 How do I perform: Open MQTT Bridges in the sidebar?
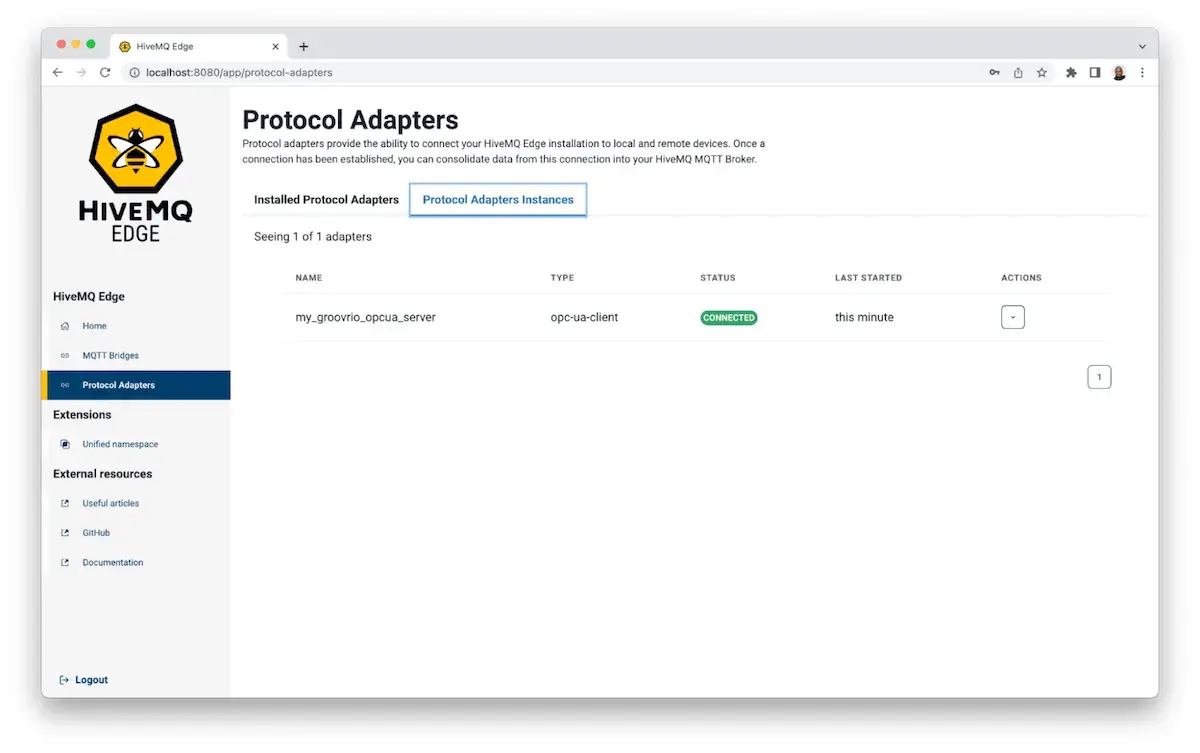(110, 355)
